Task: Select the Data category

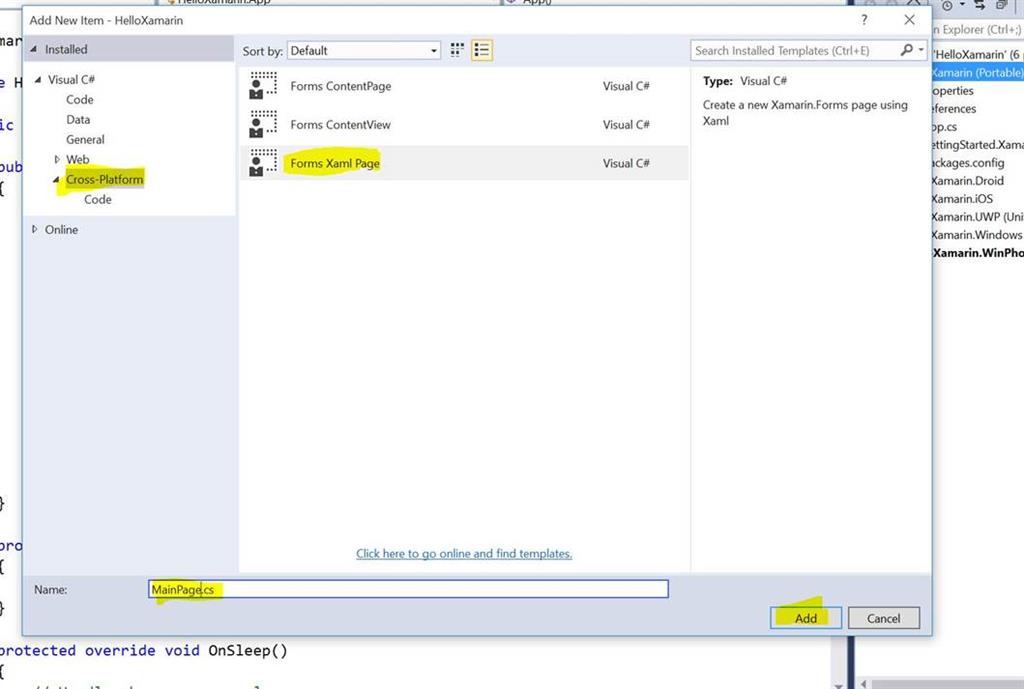Action: point(78,120)
